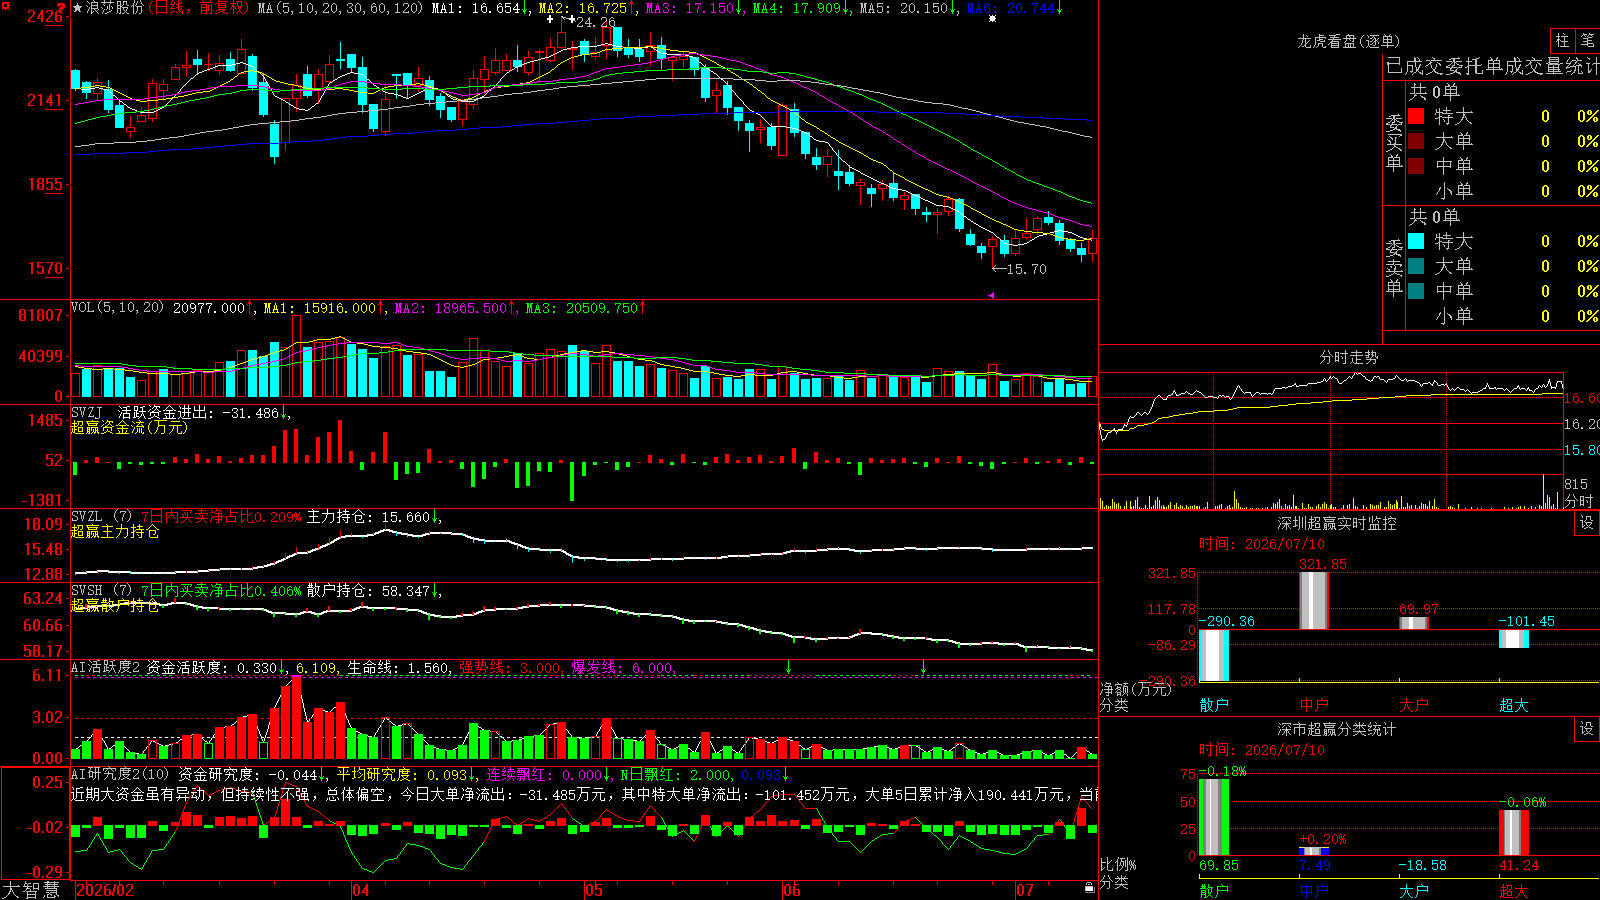Click the dark red 大单 buy order swatch
1600x900 pixels.
click(1416, 141)
